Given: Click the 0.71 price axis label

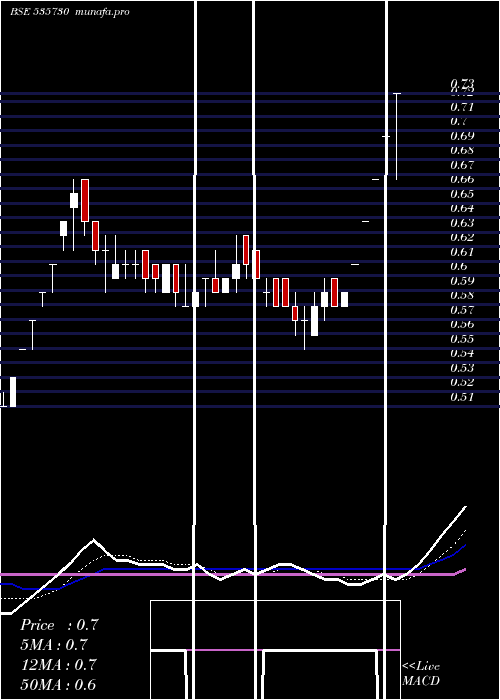Looking at the screenshot, I should 462,107.
